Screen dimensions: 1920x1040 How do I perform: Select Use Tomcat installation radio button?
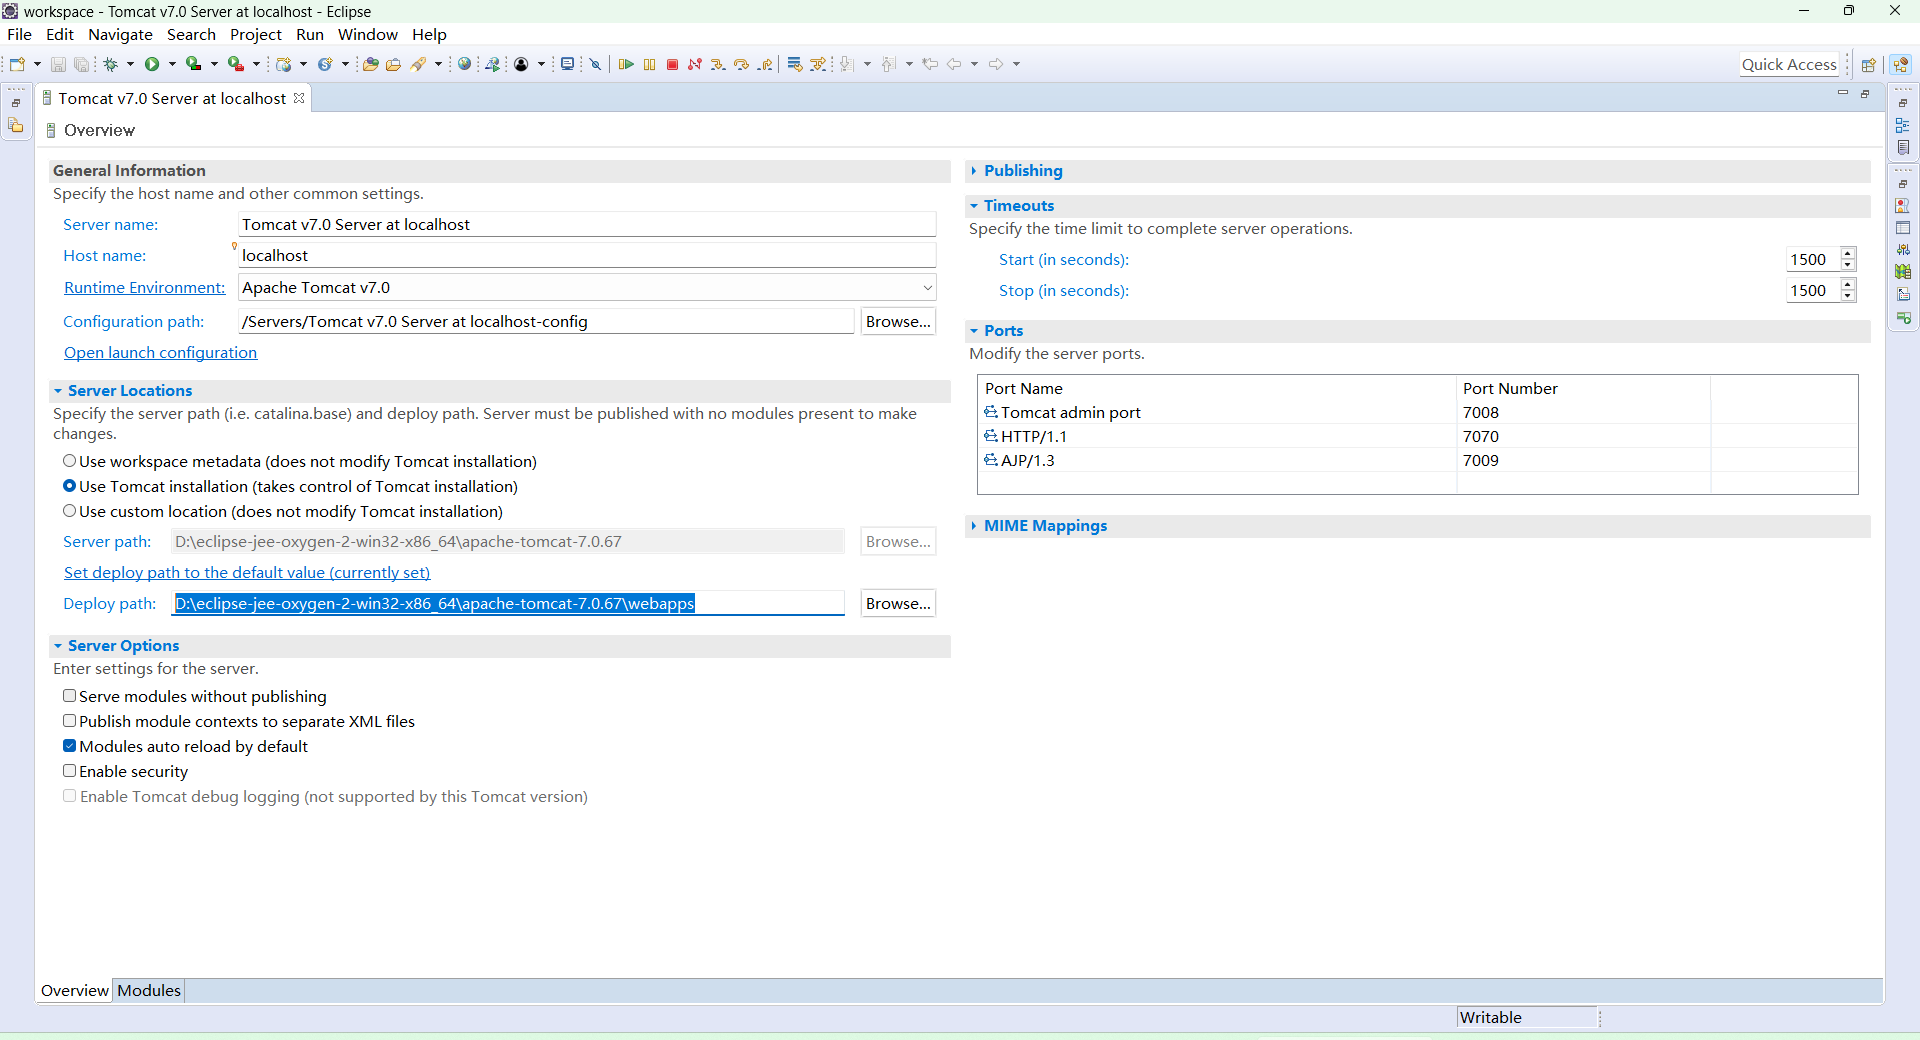pos(70,486)
